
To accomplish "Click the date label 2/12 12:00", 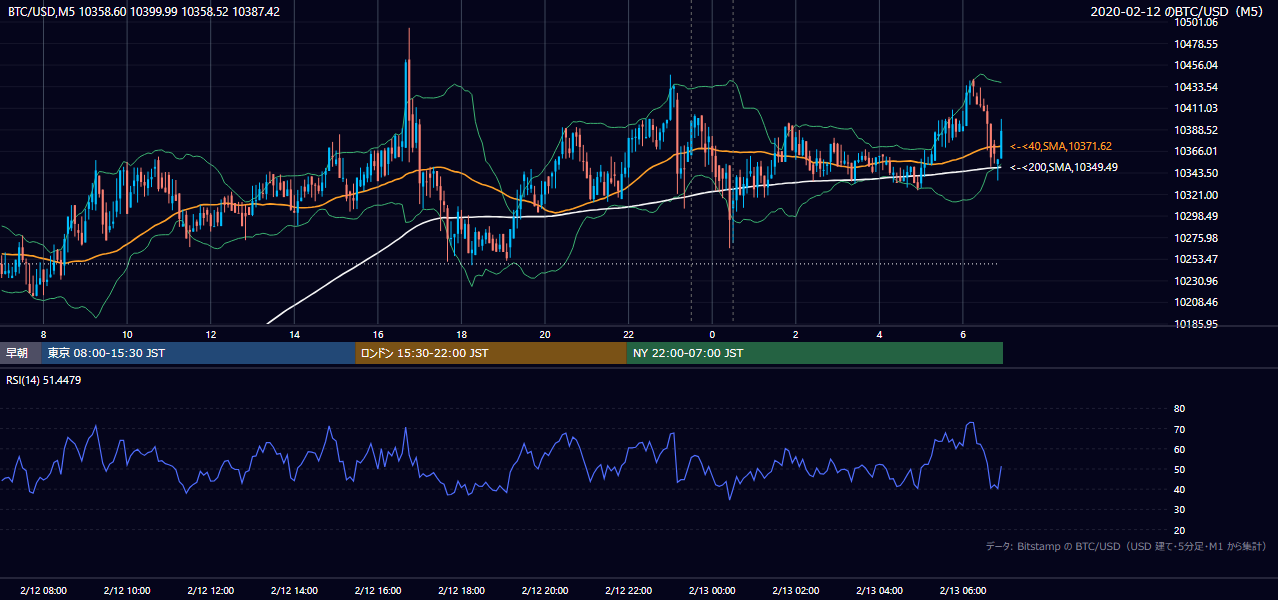I will pos(210,590).
